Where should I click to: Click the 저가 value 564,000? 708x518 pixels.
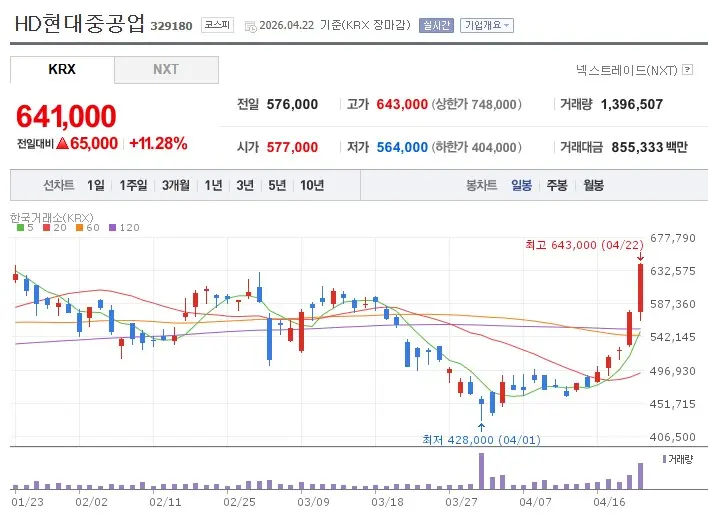coord(402,147)
